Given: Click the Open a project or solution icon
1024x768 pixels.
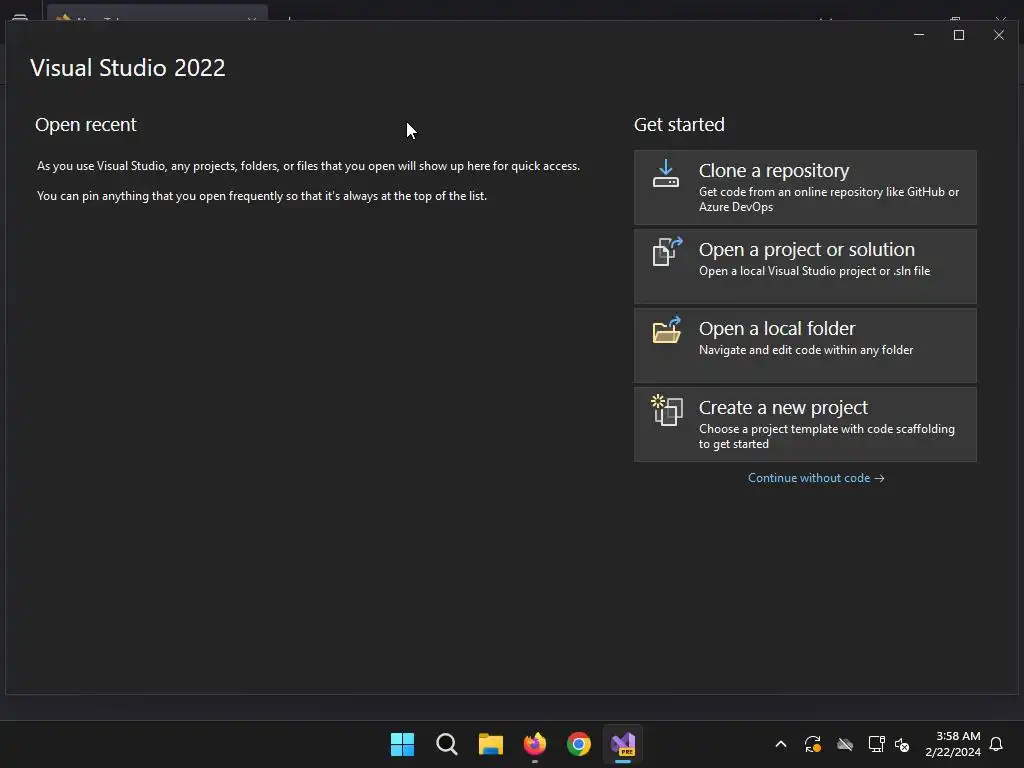Looking at the screenshot, I should tap(667, 251).
